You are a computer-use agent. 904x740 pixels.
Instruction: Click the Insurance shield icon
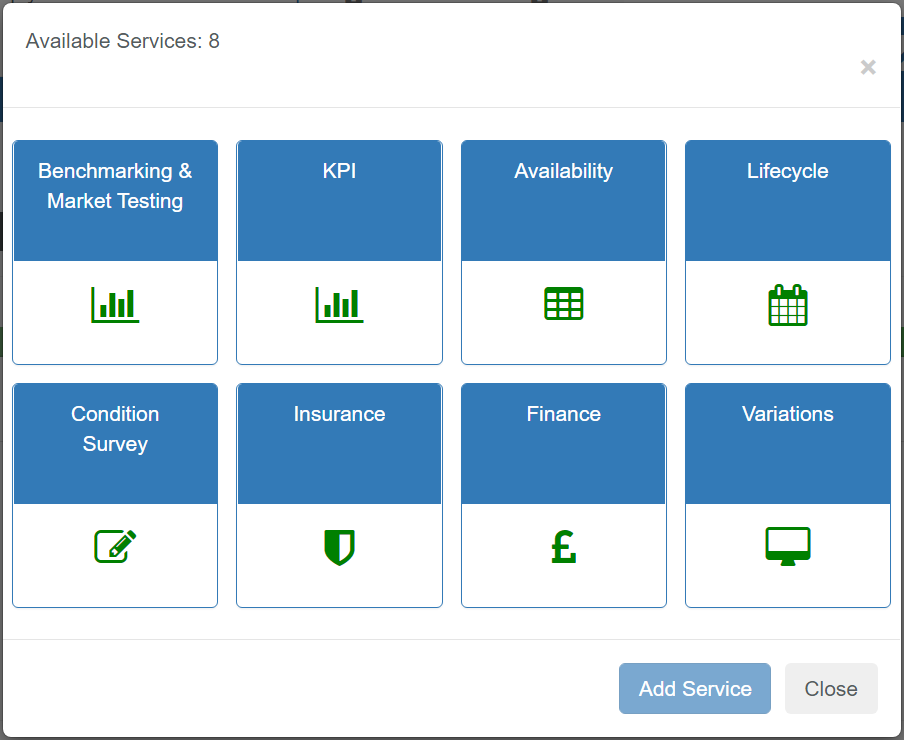[x=340, y=548]
